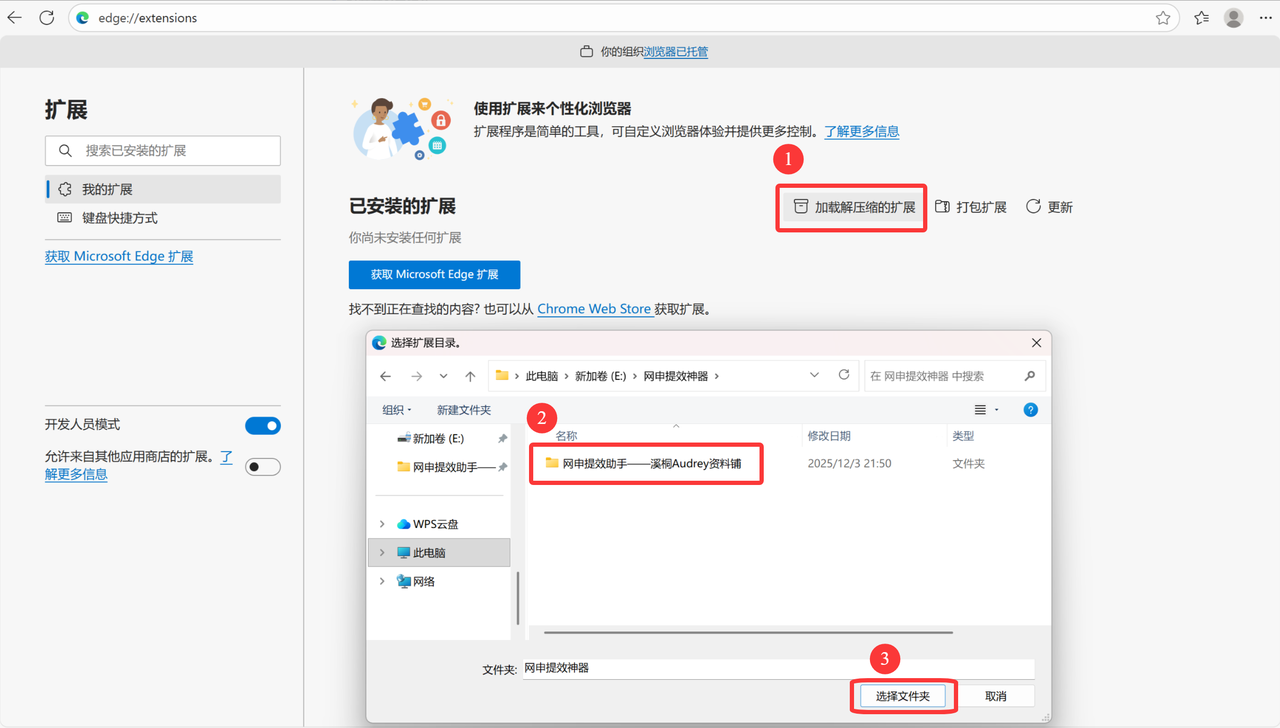Click the search icon in extensions search box

click(64, 151)
